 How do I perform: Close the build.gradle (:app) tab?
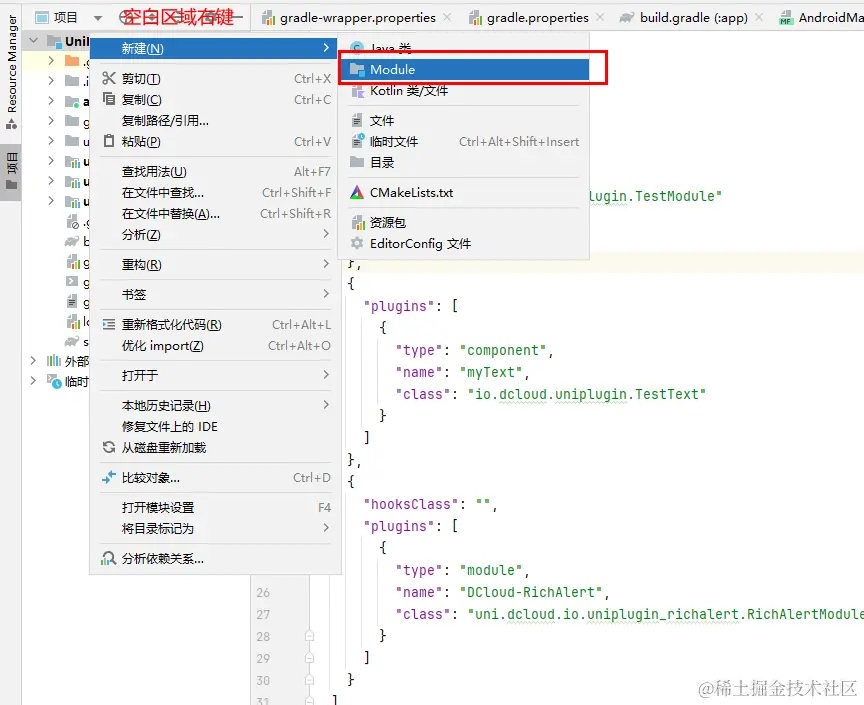759,18
